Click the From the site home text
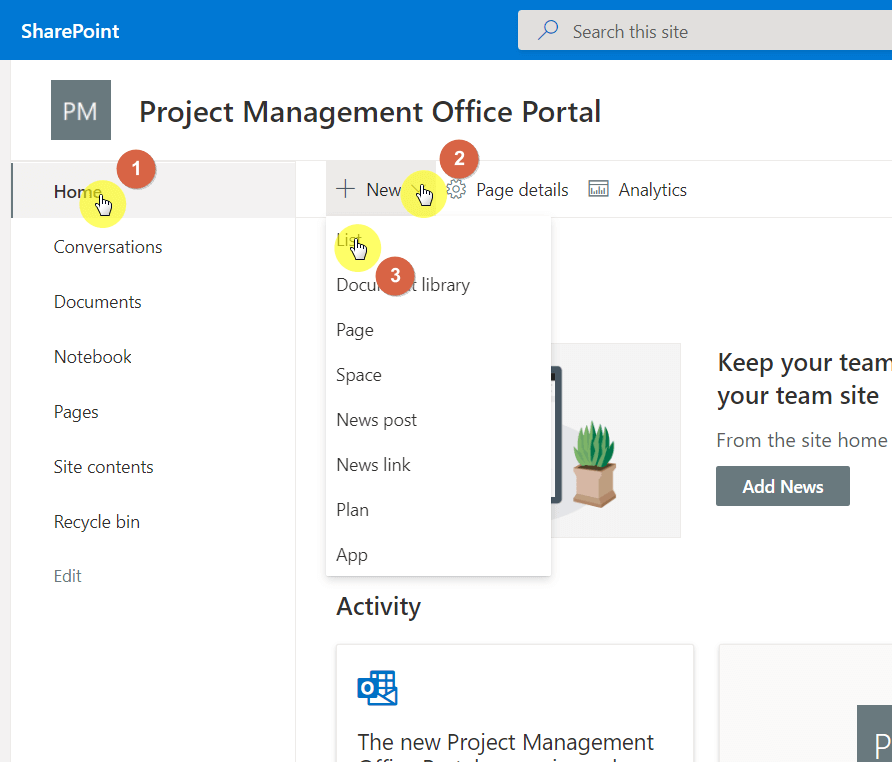Screen dimensions: 892x762 [x=803, y=440]
